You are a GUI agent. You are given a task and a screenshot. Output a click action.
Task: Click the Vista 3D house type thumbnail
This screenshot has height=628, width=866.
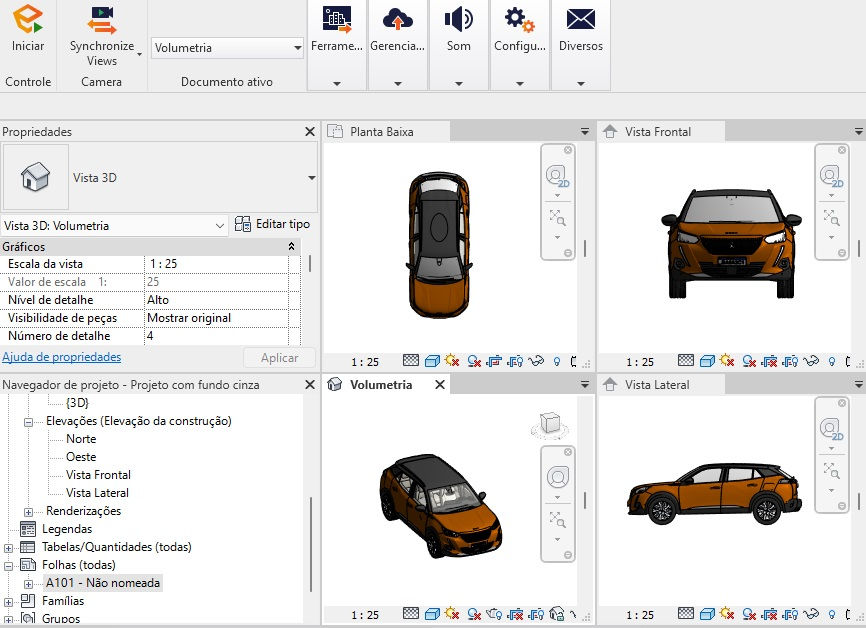35,177
